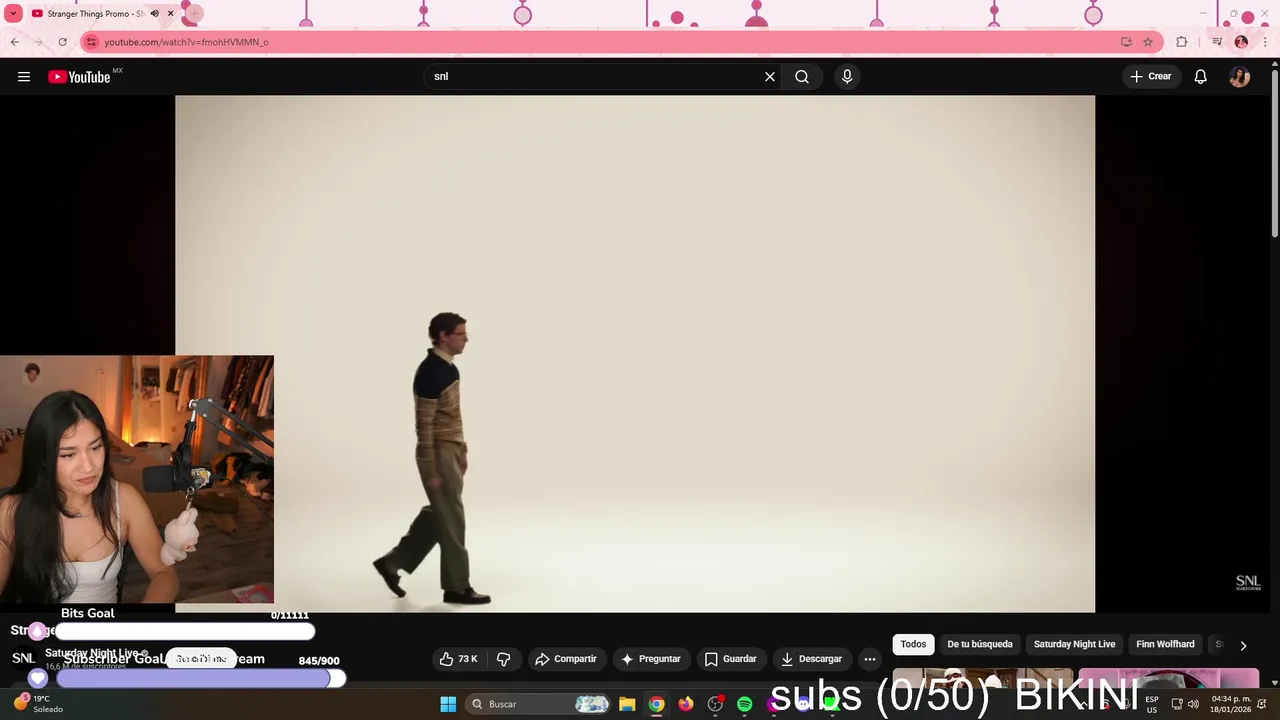Download the video with Descargar
Viewport: 1280px width, 720px height.
tap(812, 659)
